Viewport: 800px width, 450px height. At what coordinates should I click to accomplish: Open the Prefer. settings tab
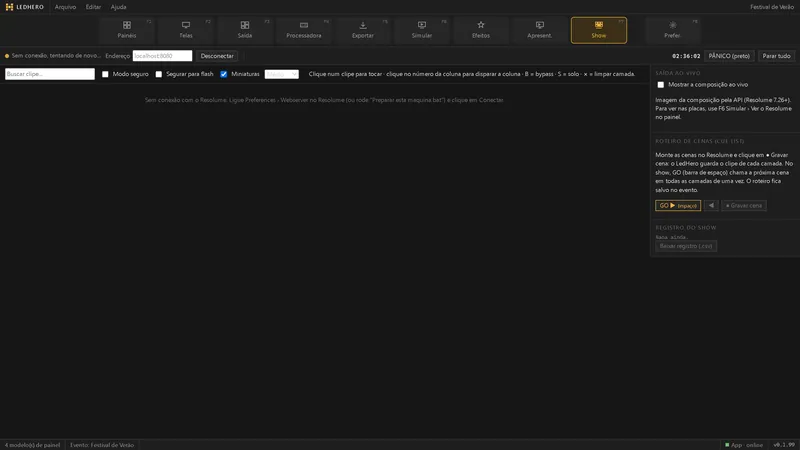[x=672, y=30]
